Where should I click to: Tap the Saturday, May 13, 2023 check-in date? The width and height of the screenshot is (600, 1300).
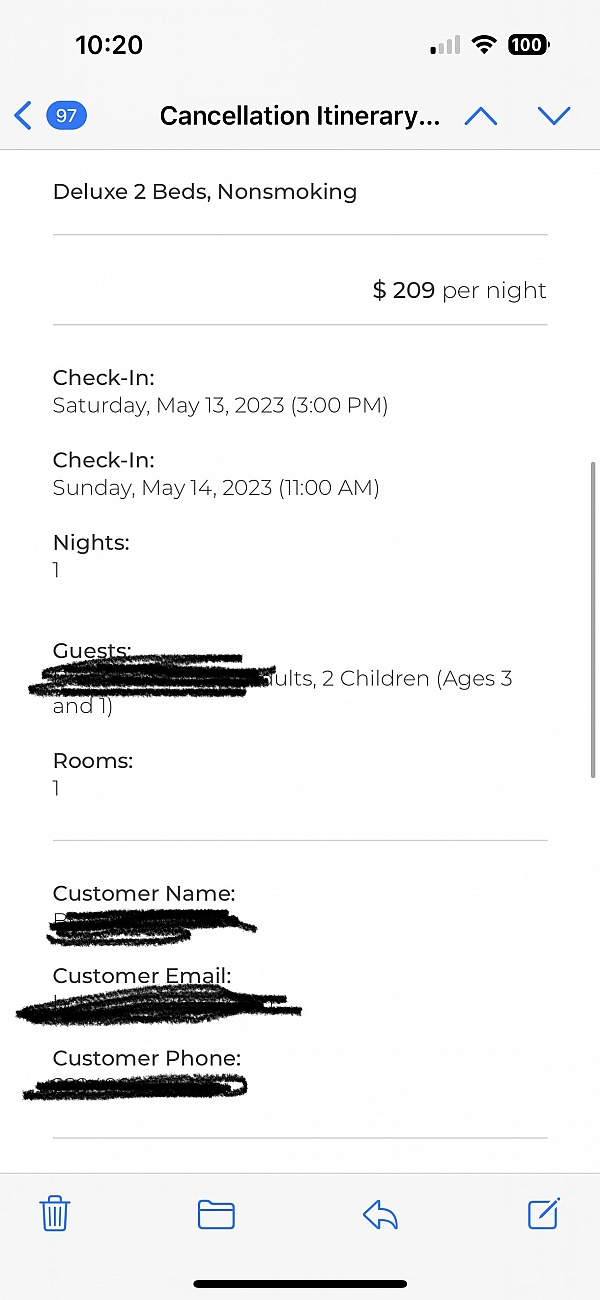coord(220,406)
